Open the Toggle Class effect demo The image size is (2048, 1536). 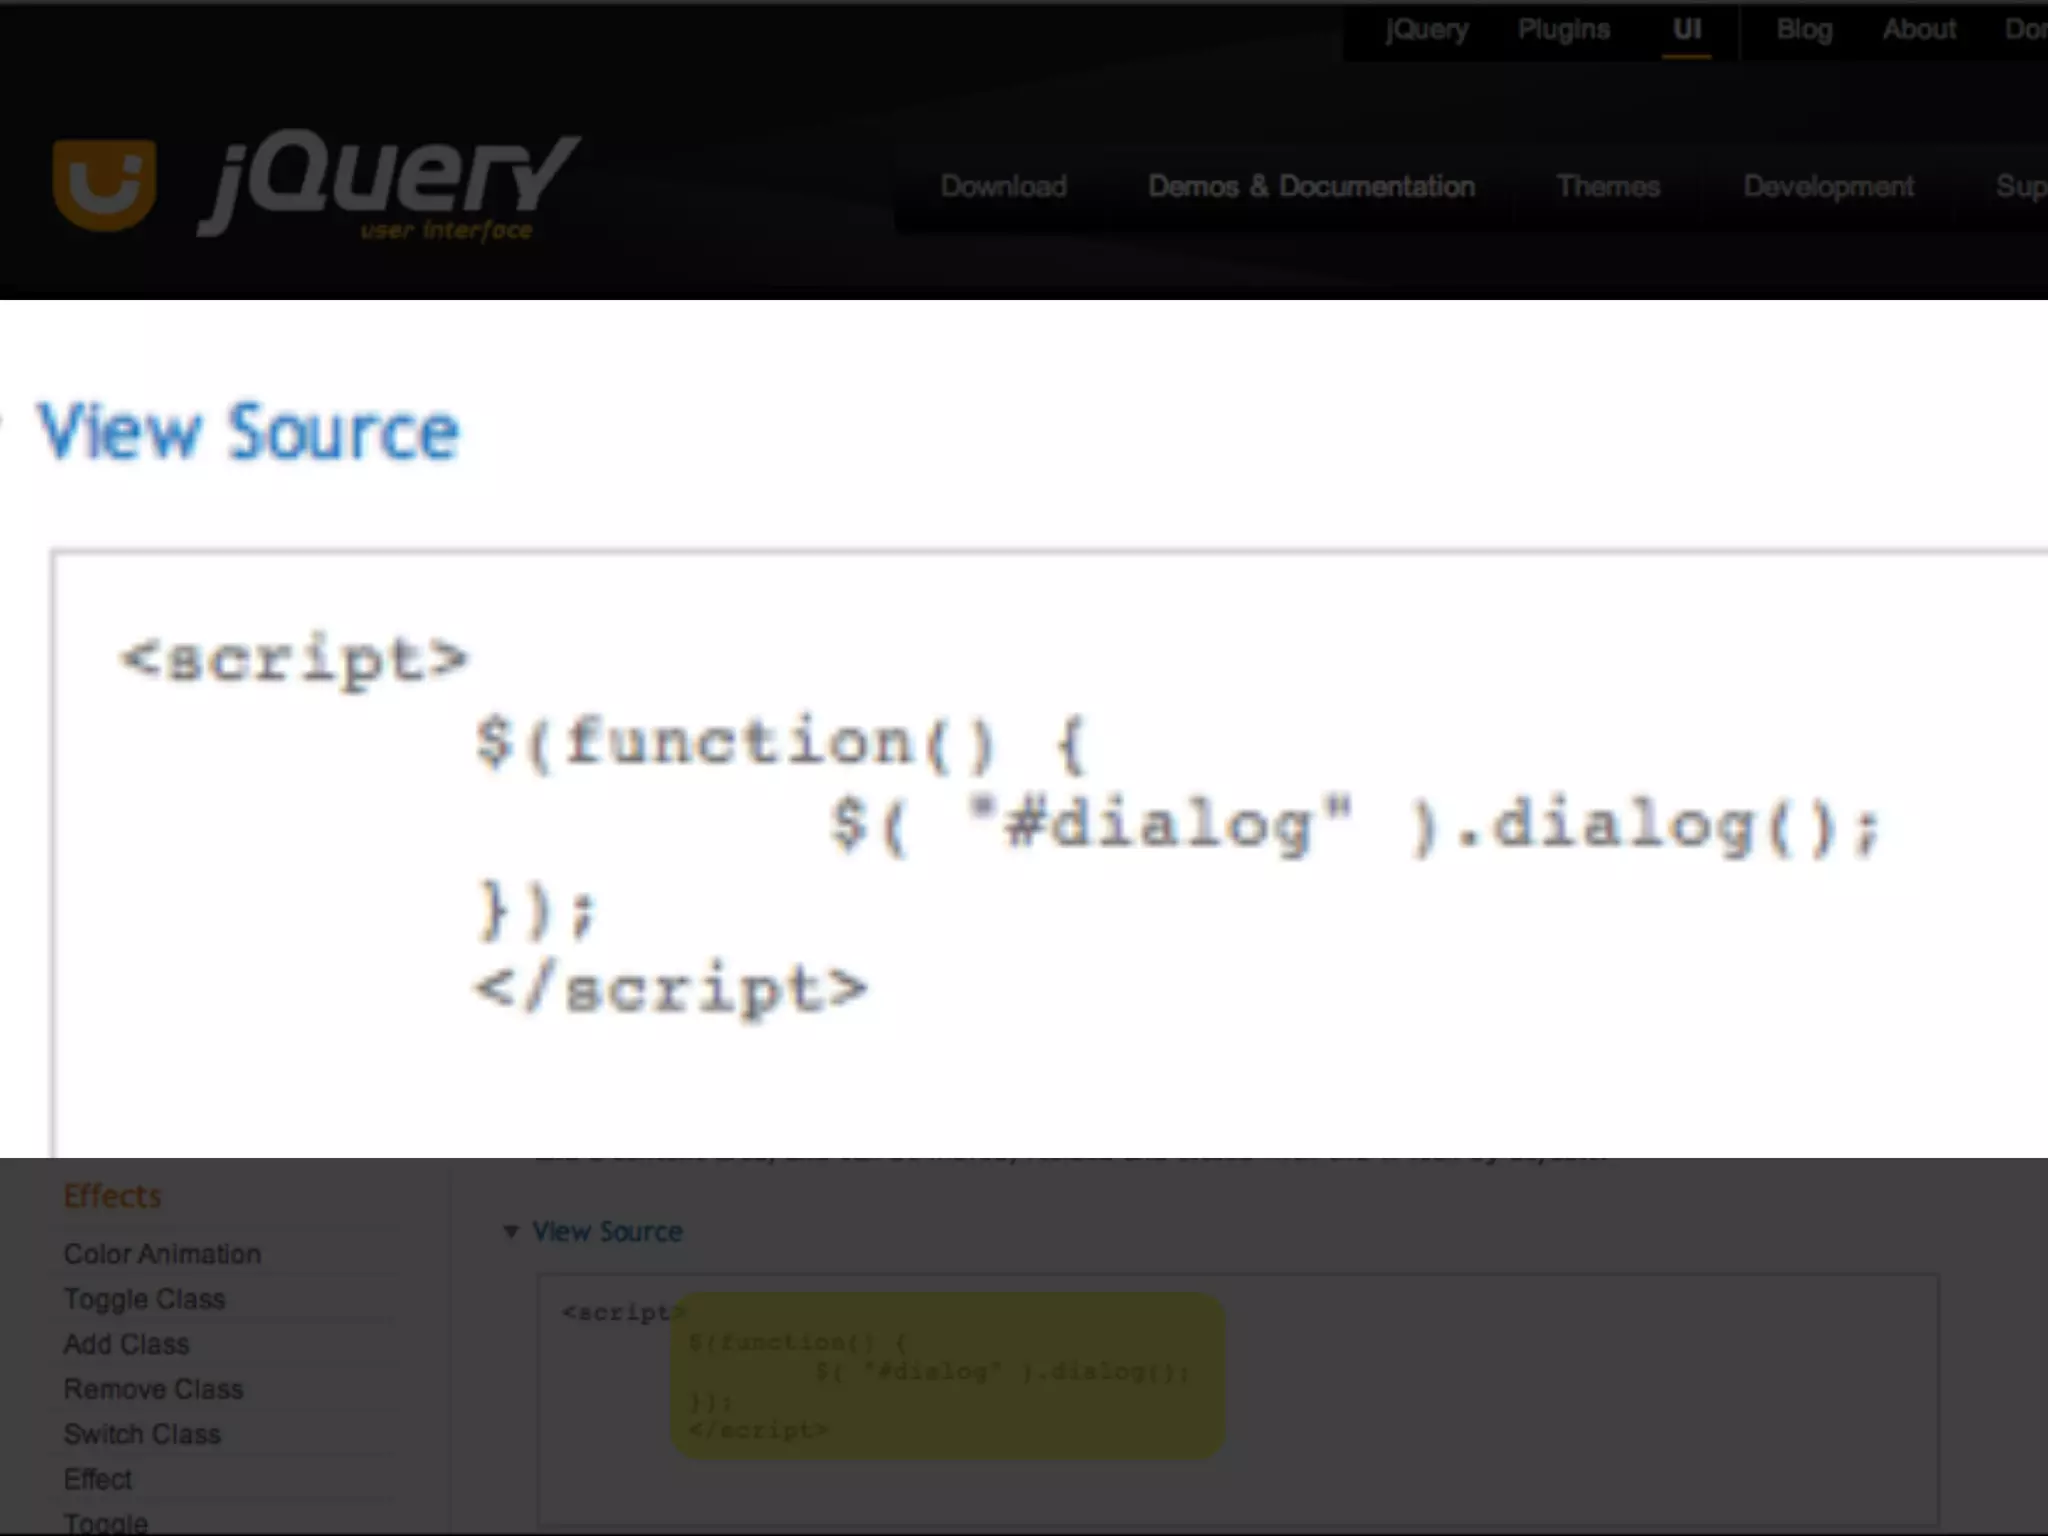(x=144, y=1299)
